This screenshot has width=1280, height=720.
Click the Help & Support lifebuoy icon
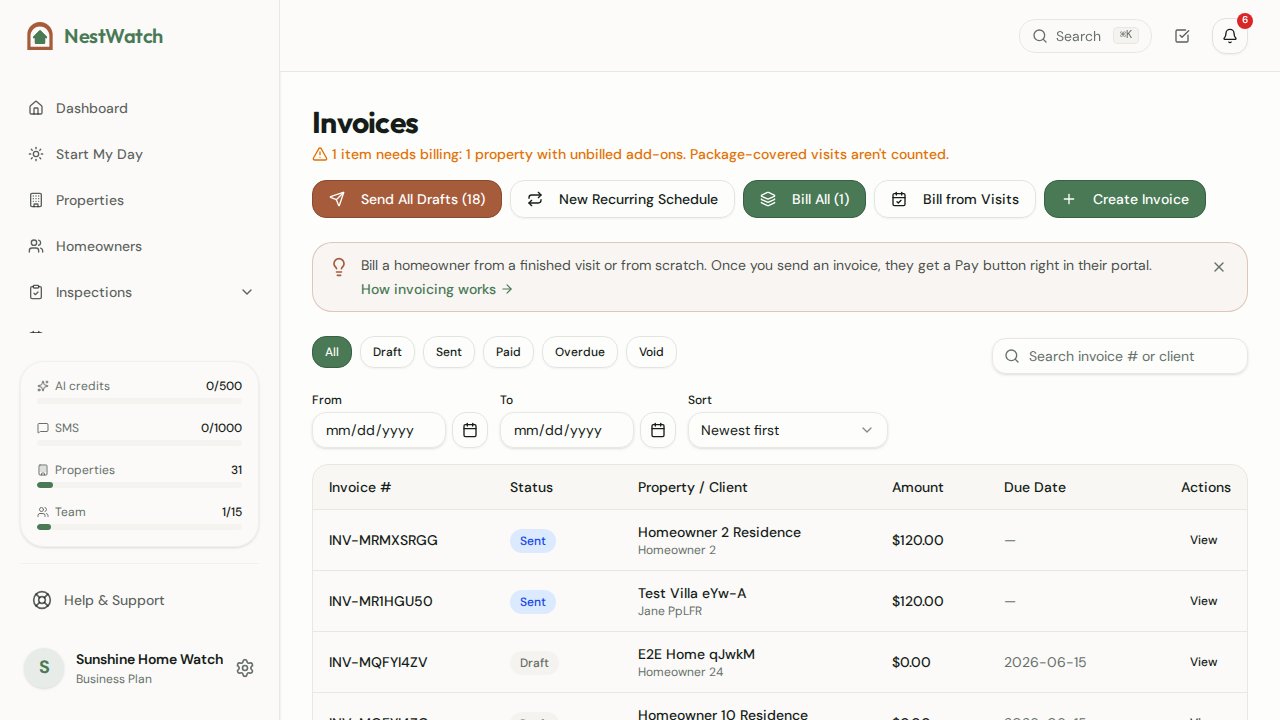pyautogui.click(x=42, y=600)
